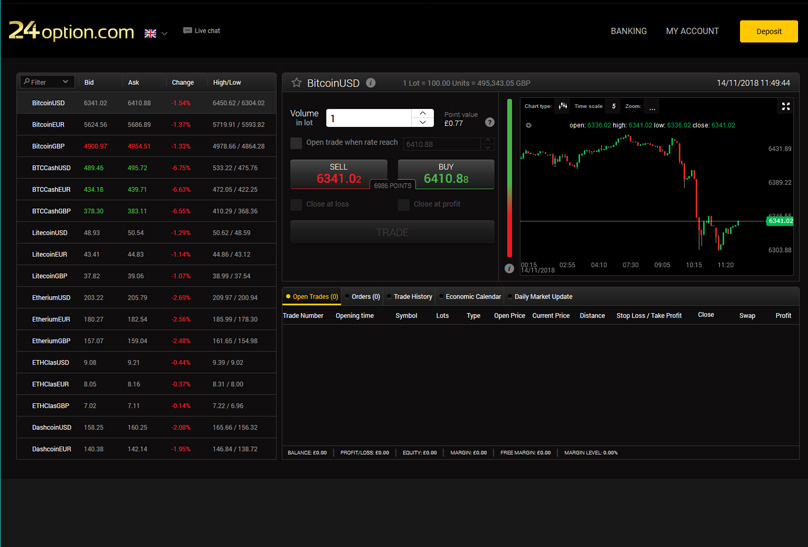Sort by the High/Low column header
The height and width of the screenshot is (547, 808).
pos(227,82)
